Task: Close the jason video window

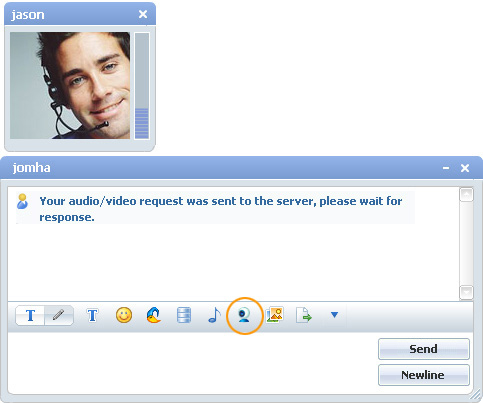Action: coord(143,14)
